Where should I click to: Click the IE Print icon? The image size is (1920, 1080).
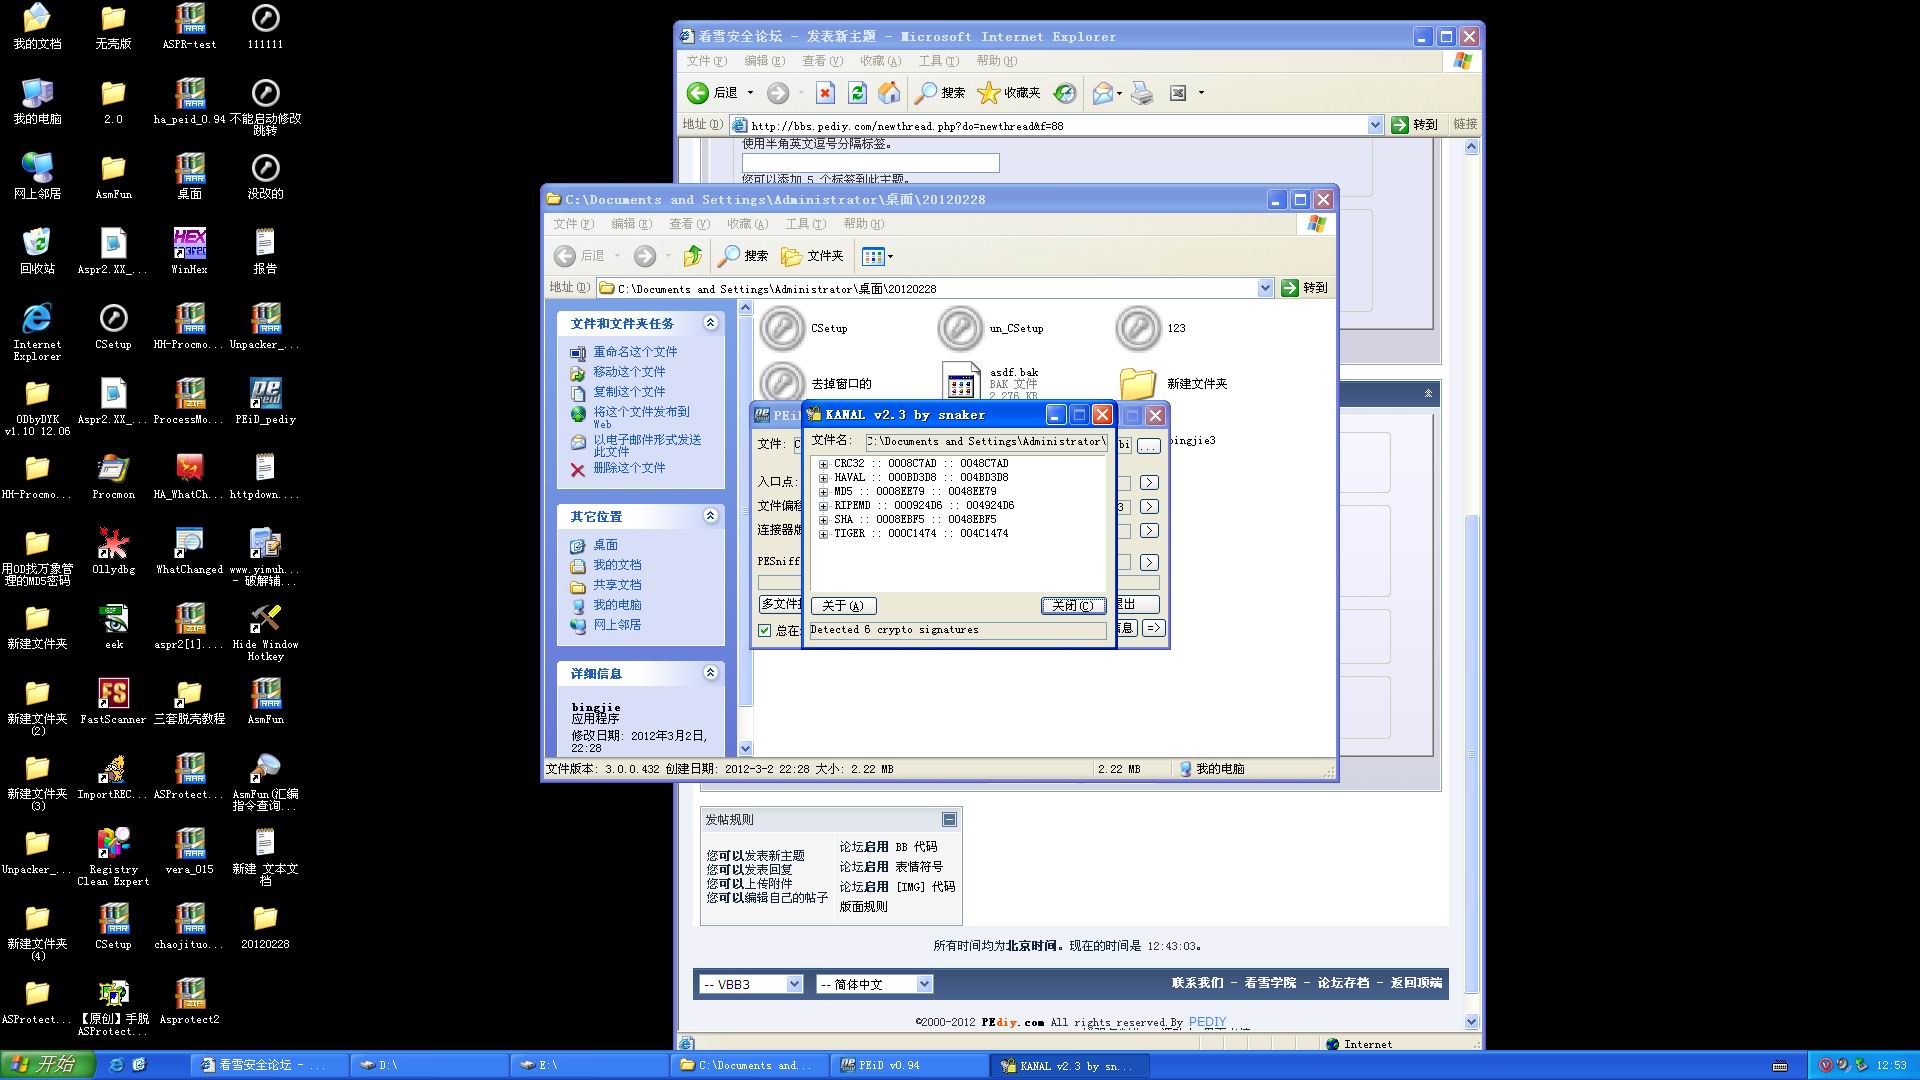pyautogui.click(x=1142, y=93)
